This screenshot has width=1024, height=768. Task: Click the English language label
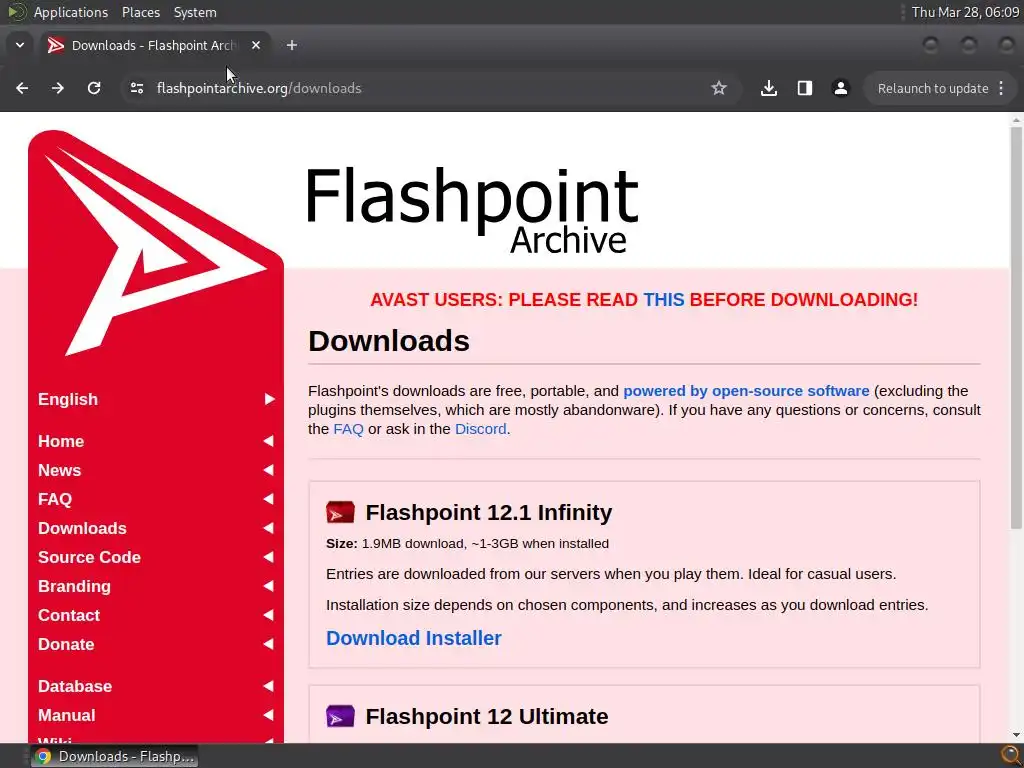pyautogui.click(x=68, y=399)
